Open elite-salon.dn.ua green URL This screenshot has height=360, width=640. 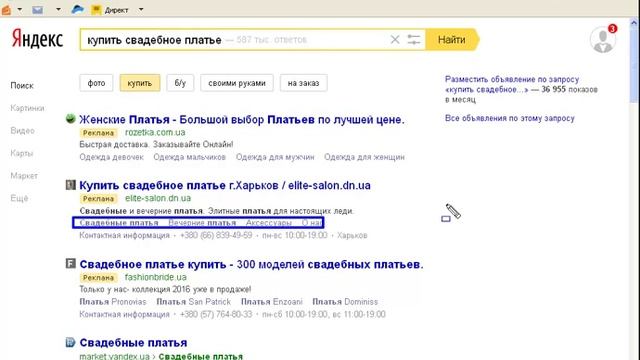158,198
